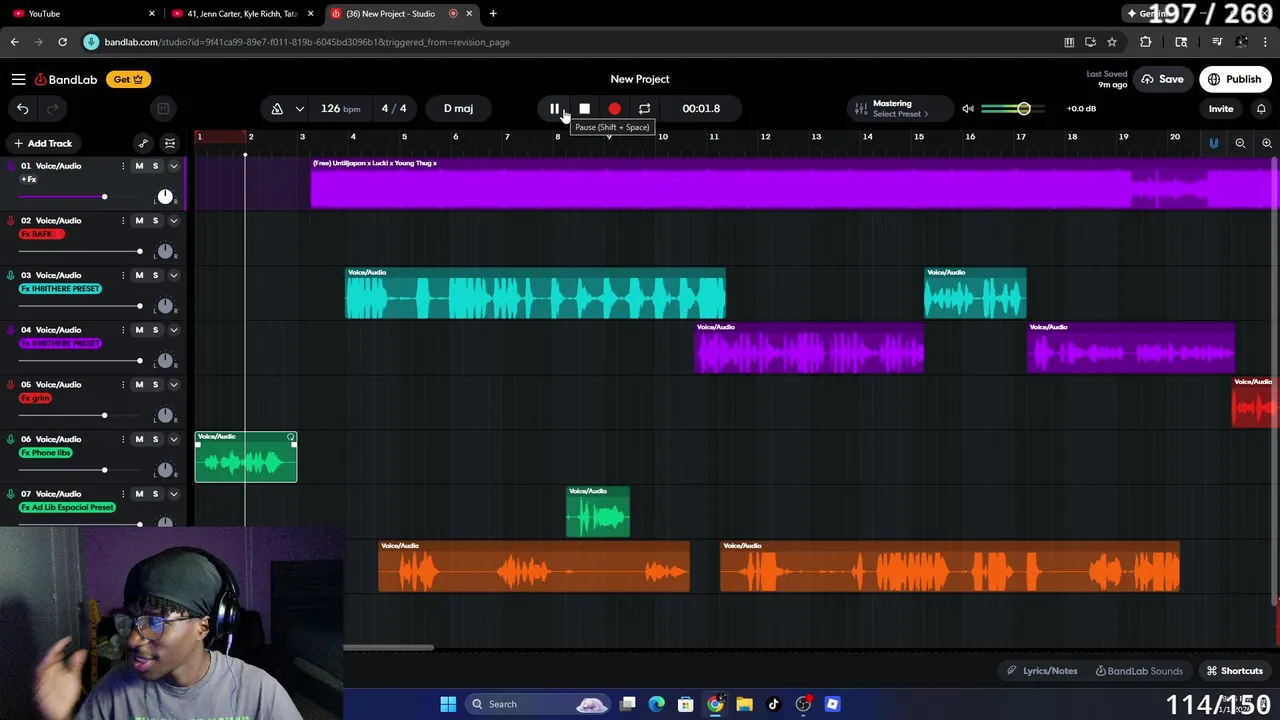This screenshot has width=1280, height=720.
Task: Stop playback
Action: [584, 108]
